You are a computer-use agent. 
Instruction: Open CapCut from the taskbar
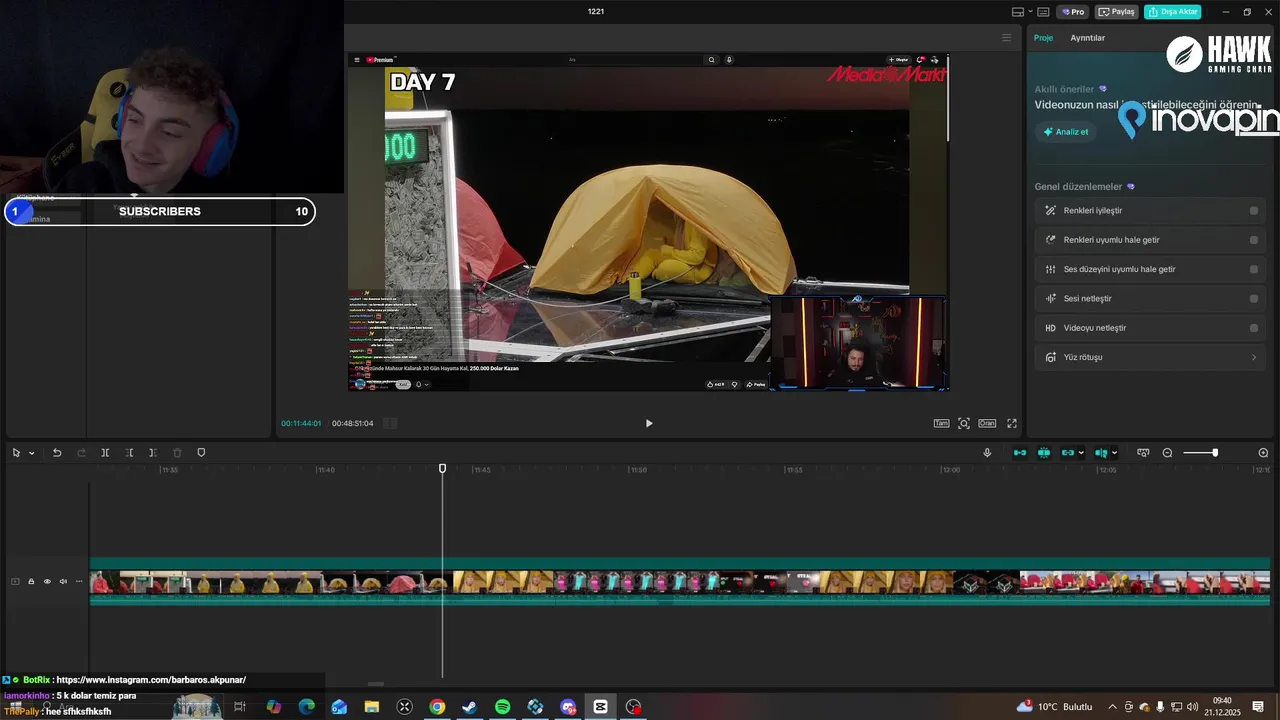(x=600, y=707)
